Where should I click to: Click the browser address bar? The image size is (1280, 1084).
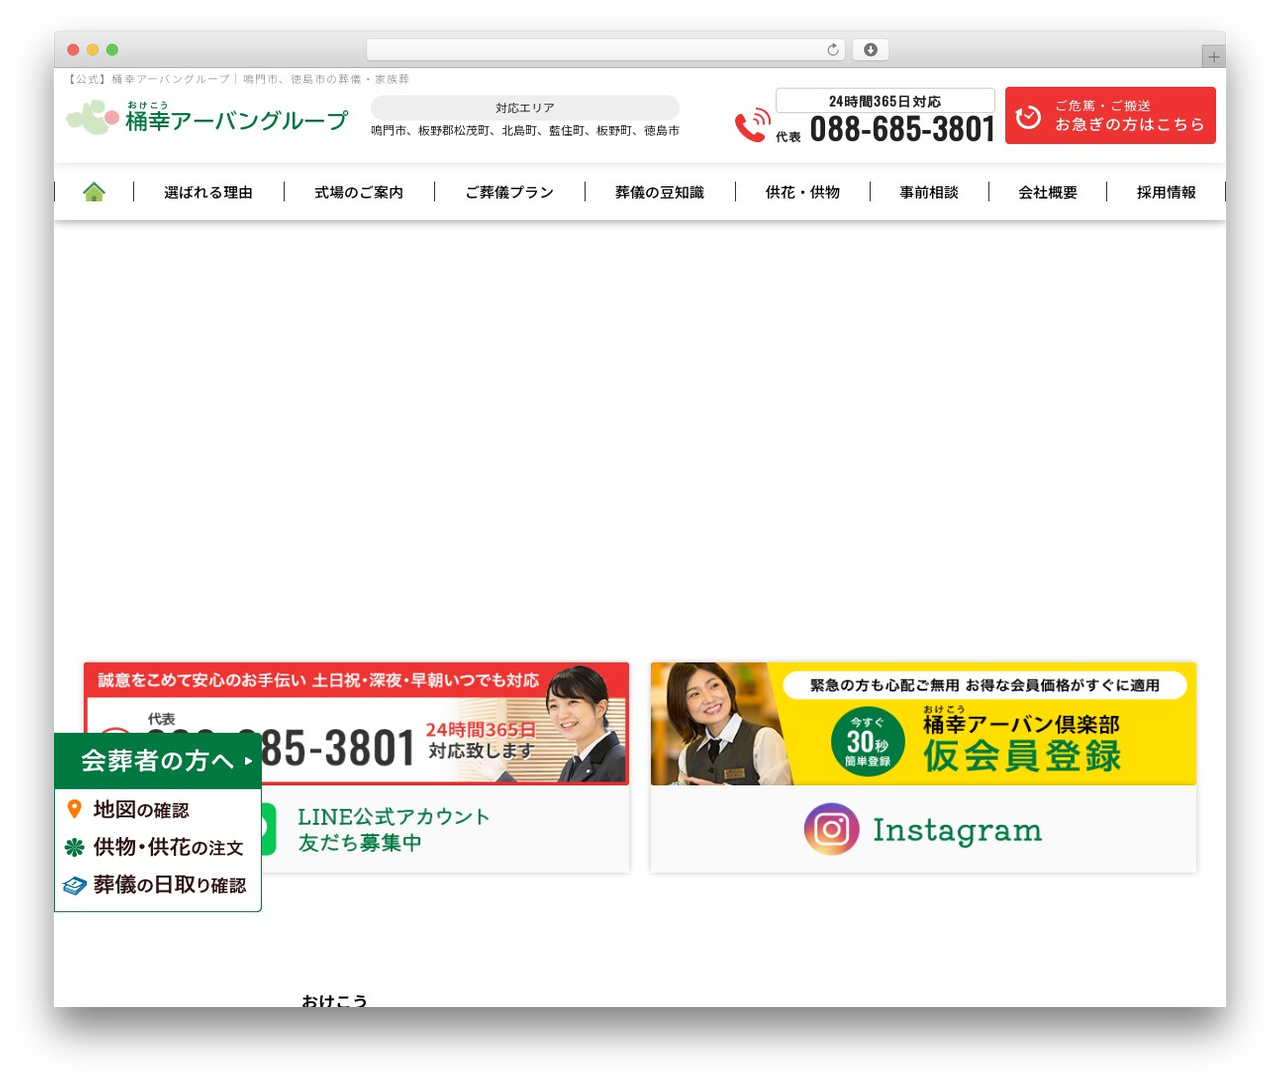[x=606, y=50]
